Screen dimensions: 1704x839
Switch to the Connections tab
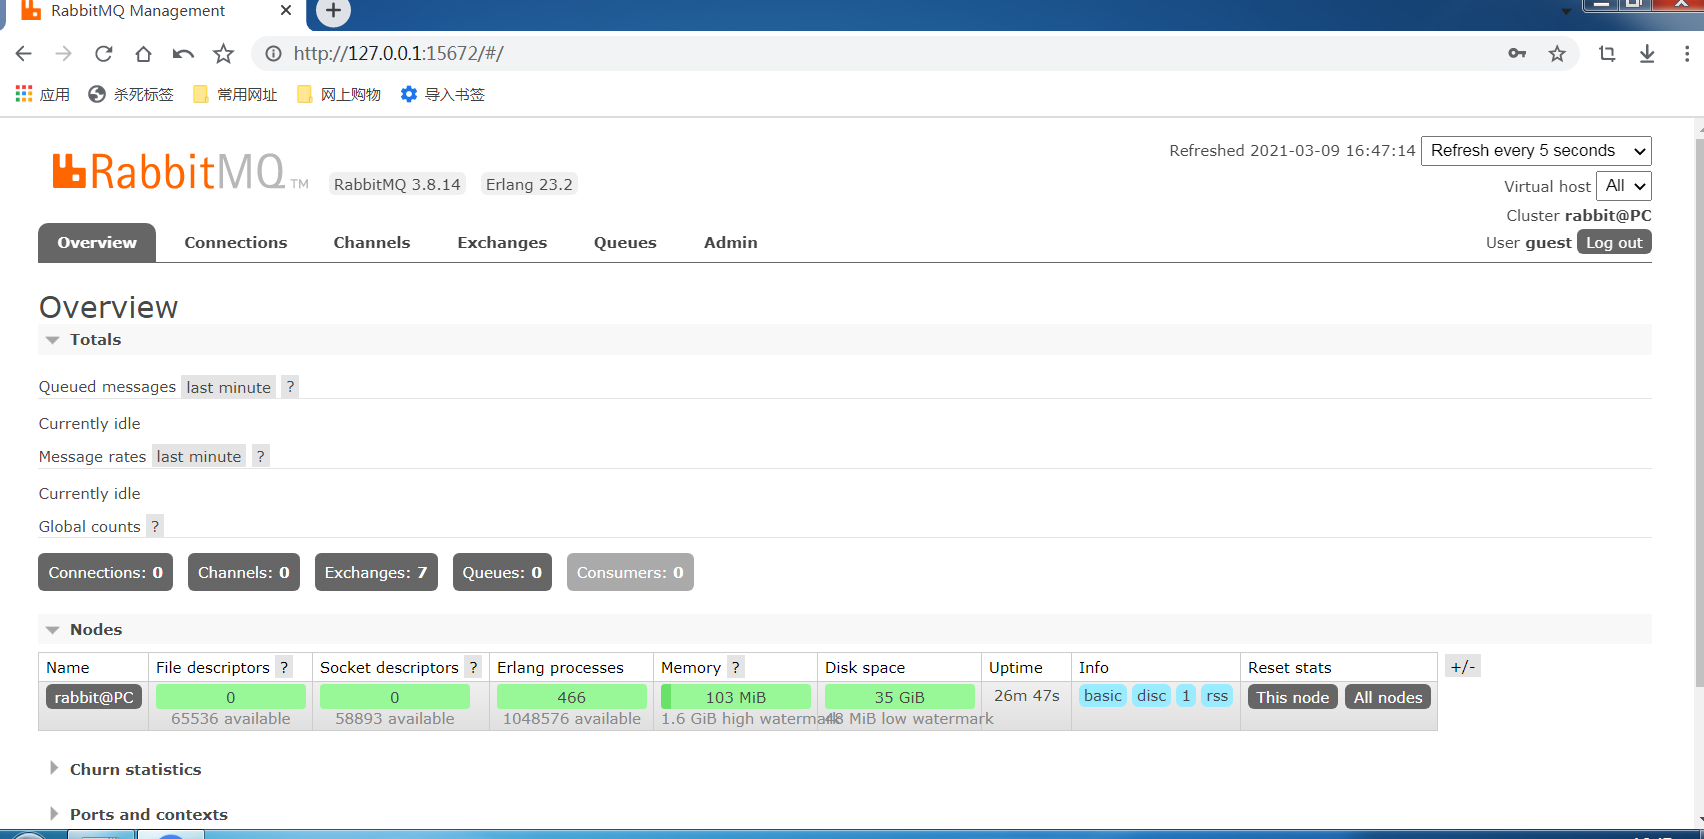(236, 243)
